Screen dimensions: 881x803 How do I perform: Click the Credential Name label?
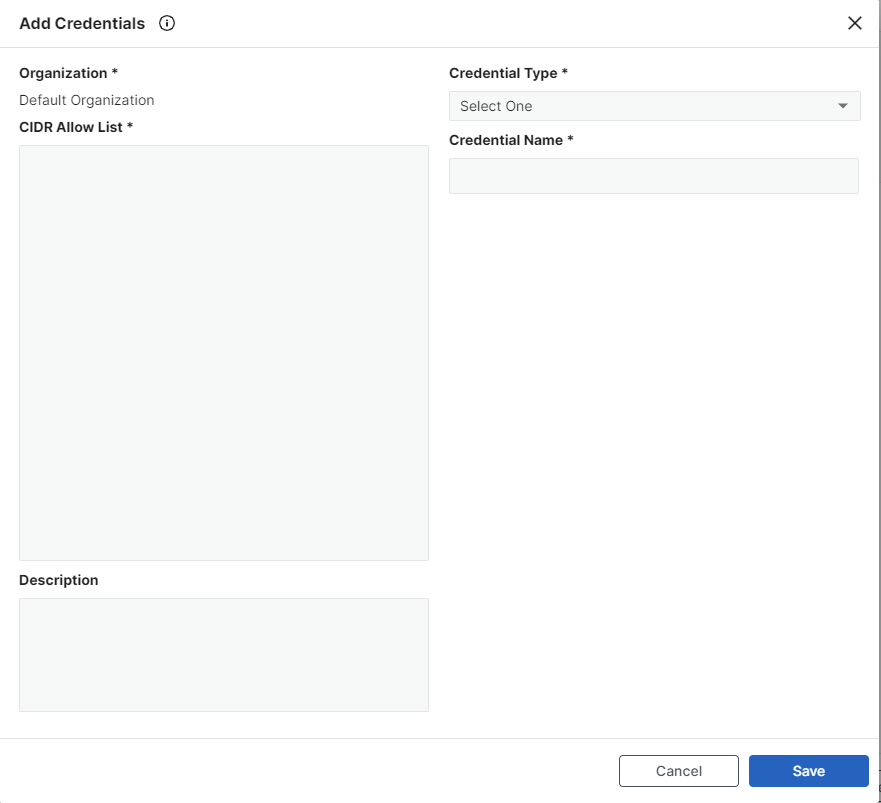(506, 140)
